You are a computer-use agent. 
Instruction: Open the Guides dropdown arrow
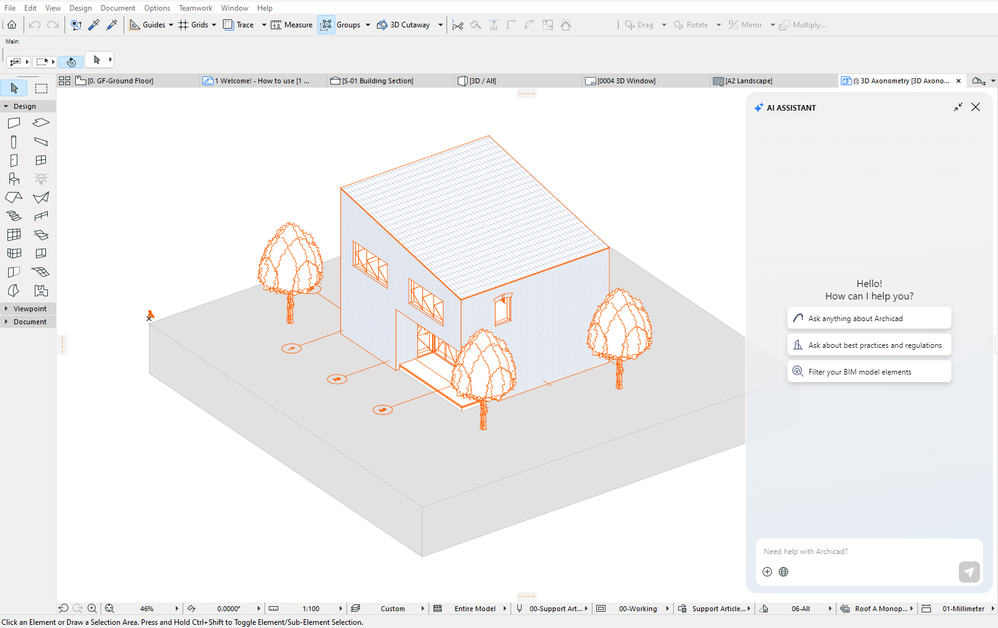pyautogui.click(x=171, y=24)
